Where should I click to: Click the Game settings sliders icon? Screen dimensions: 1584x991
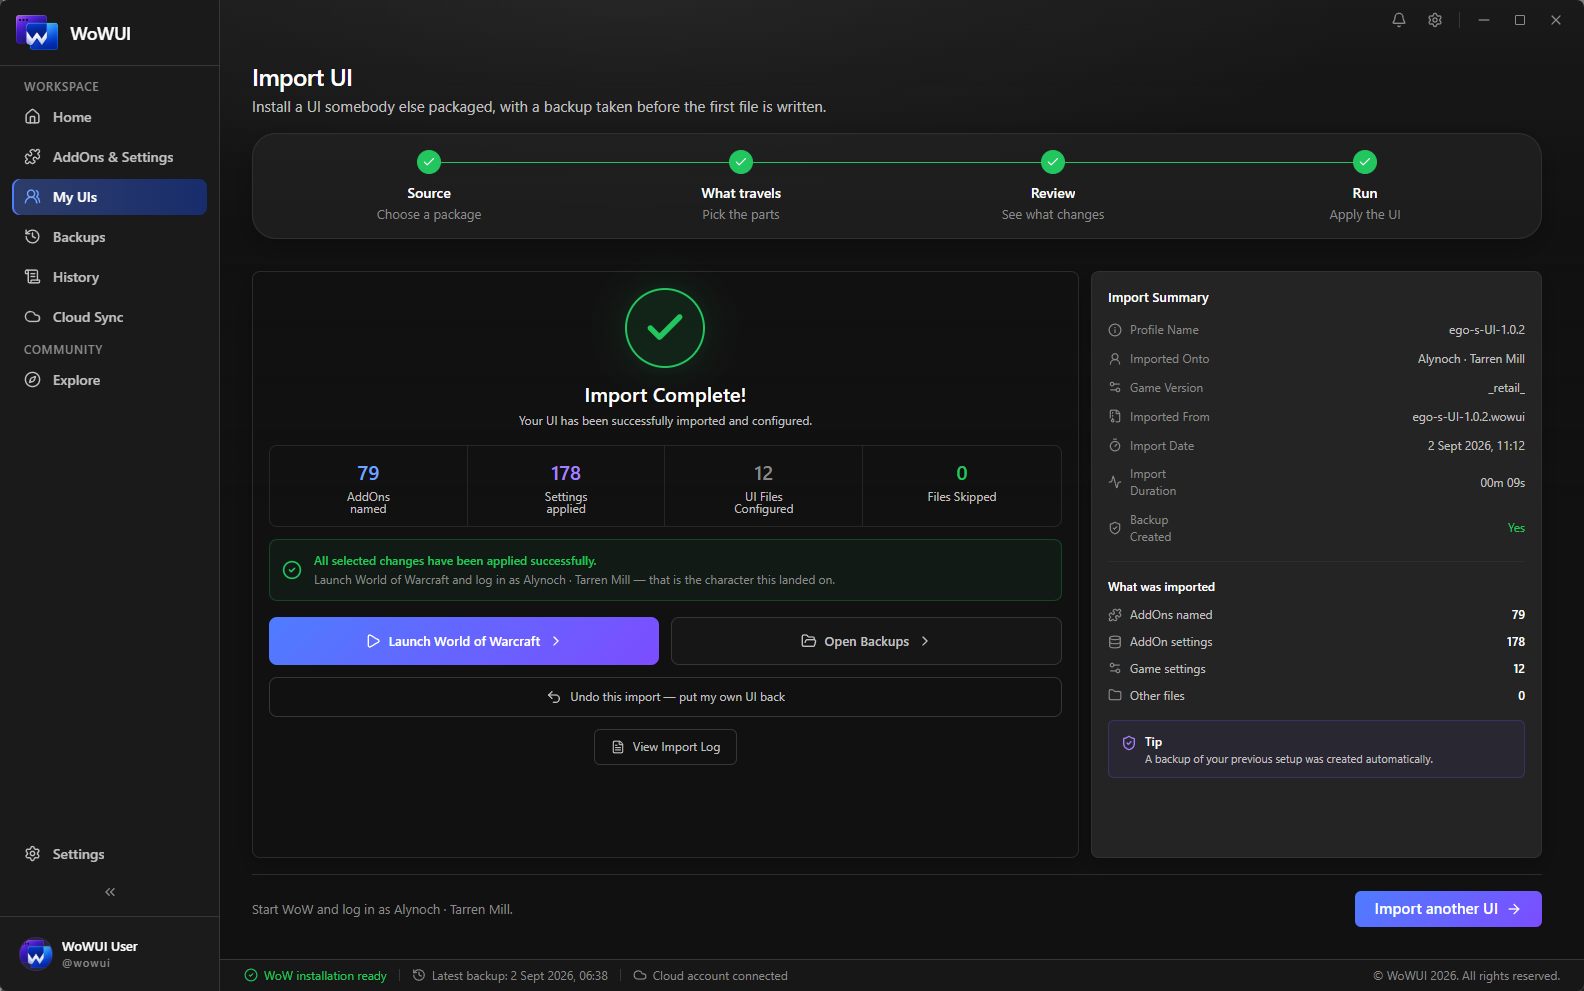(1115, 669)
